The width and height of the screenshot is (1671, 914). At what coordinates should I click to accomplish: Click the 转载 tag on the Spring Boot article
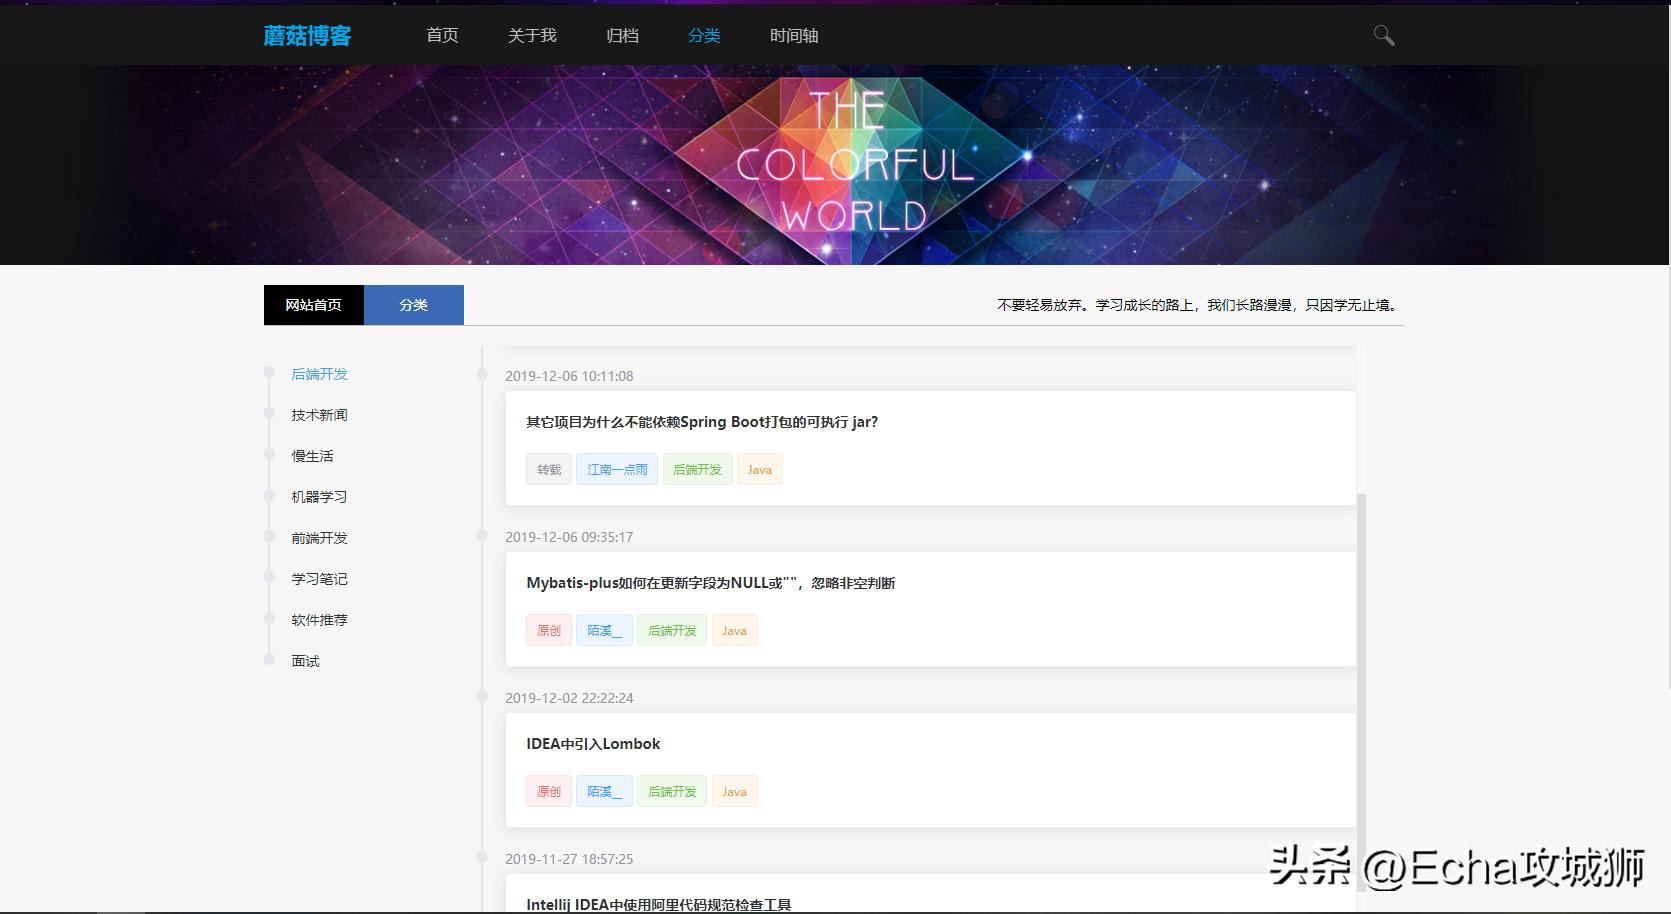pyautogui.click(x=548, y=468)
